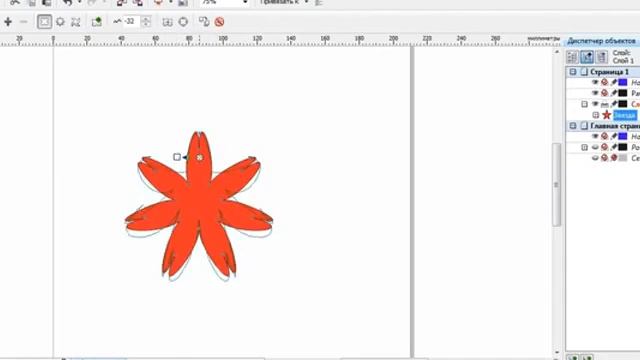The height and width of the screenshot is (360, 640).
Task: Toggle printing for black-swatch Главная страница layer
Action: [604, 147]
